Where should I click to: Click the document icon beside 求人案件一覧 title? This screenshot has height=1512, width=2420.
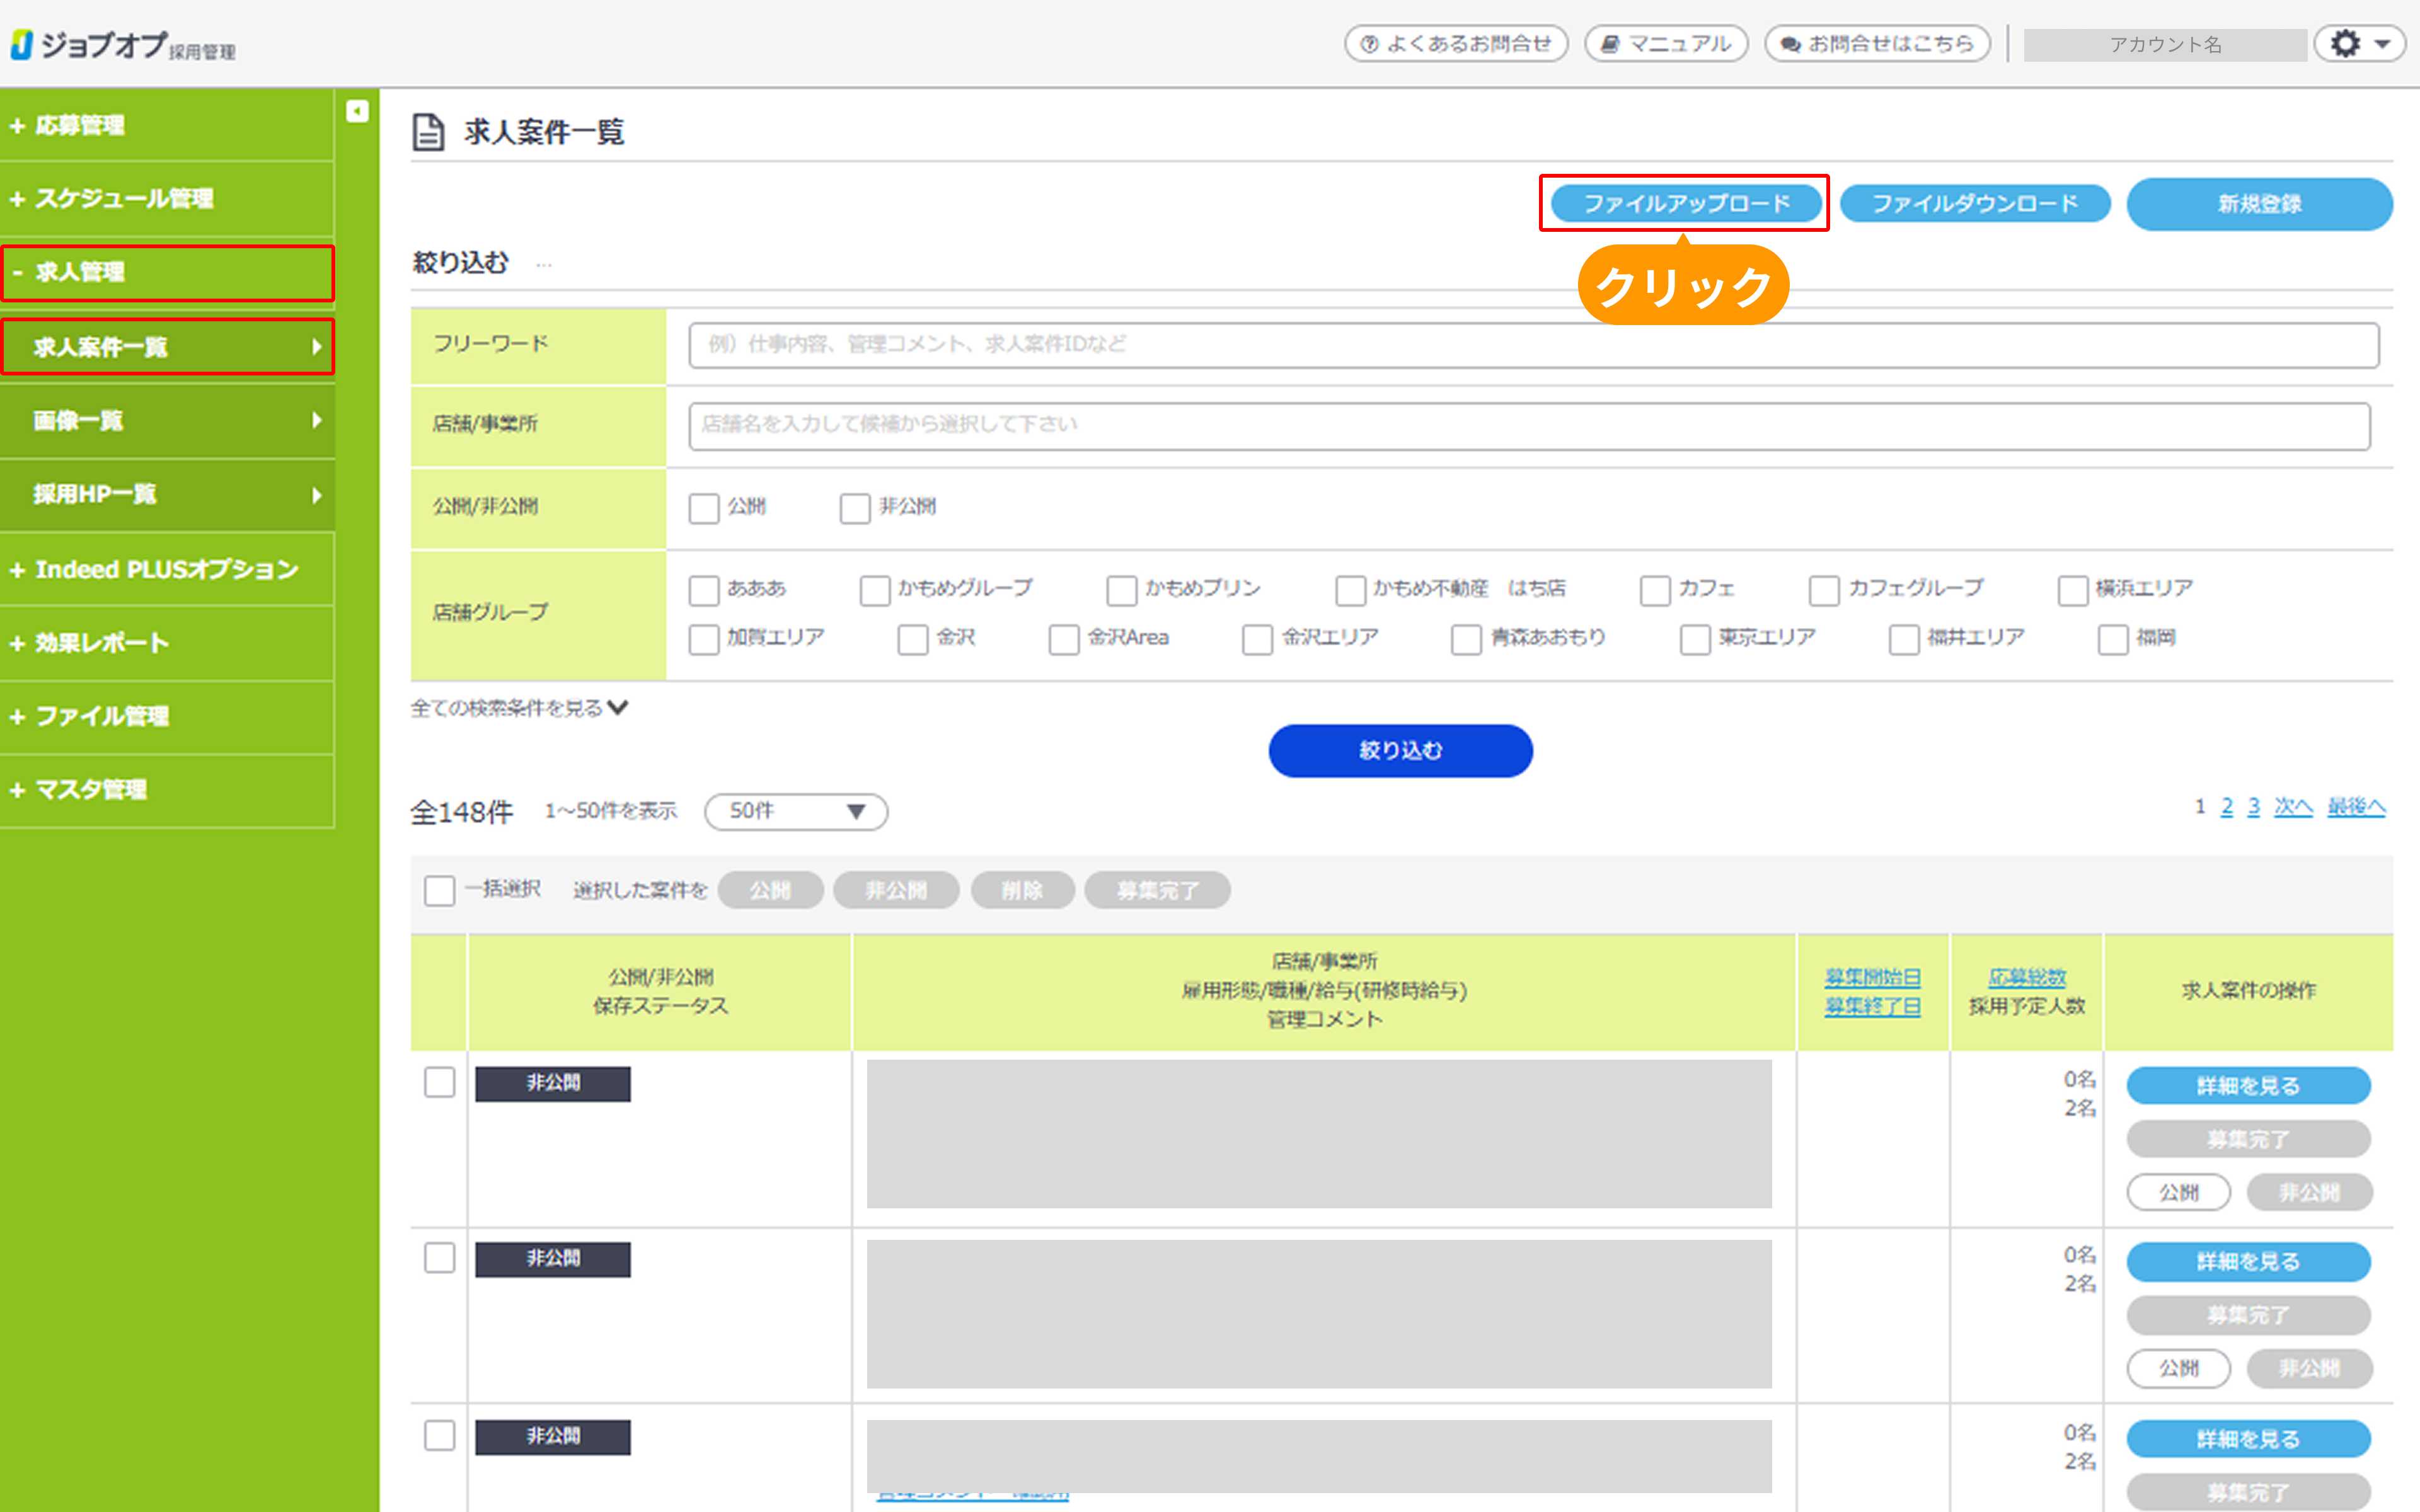coord(429,132)
